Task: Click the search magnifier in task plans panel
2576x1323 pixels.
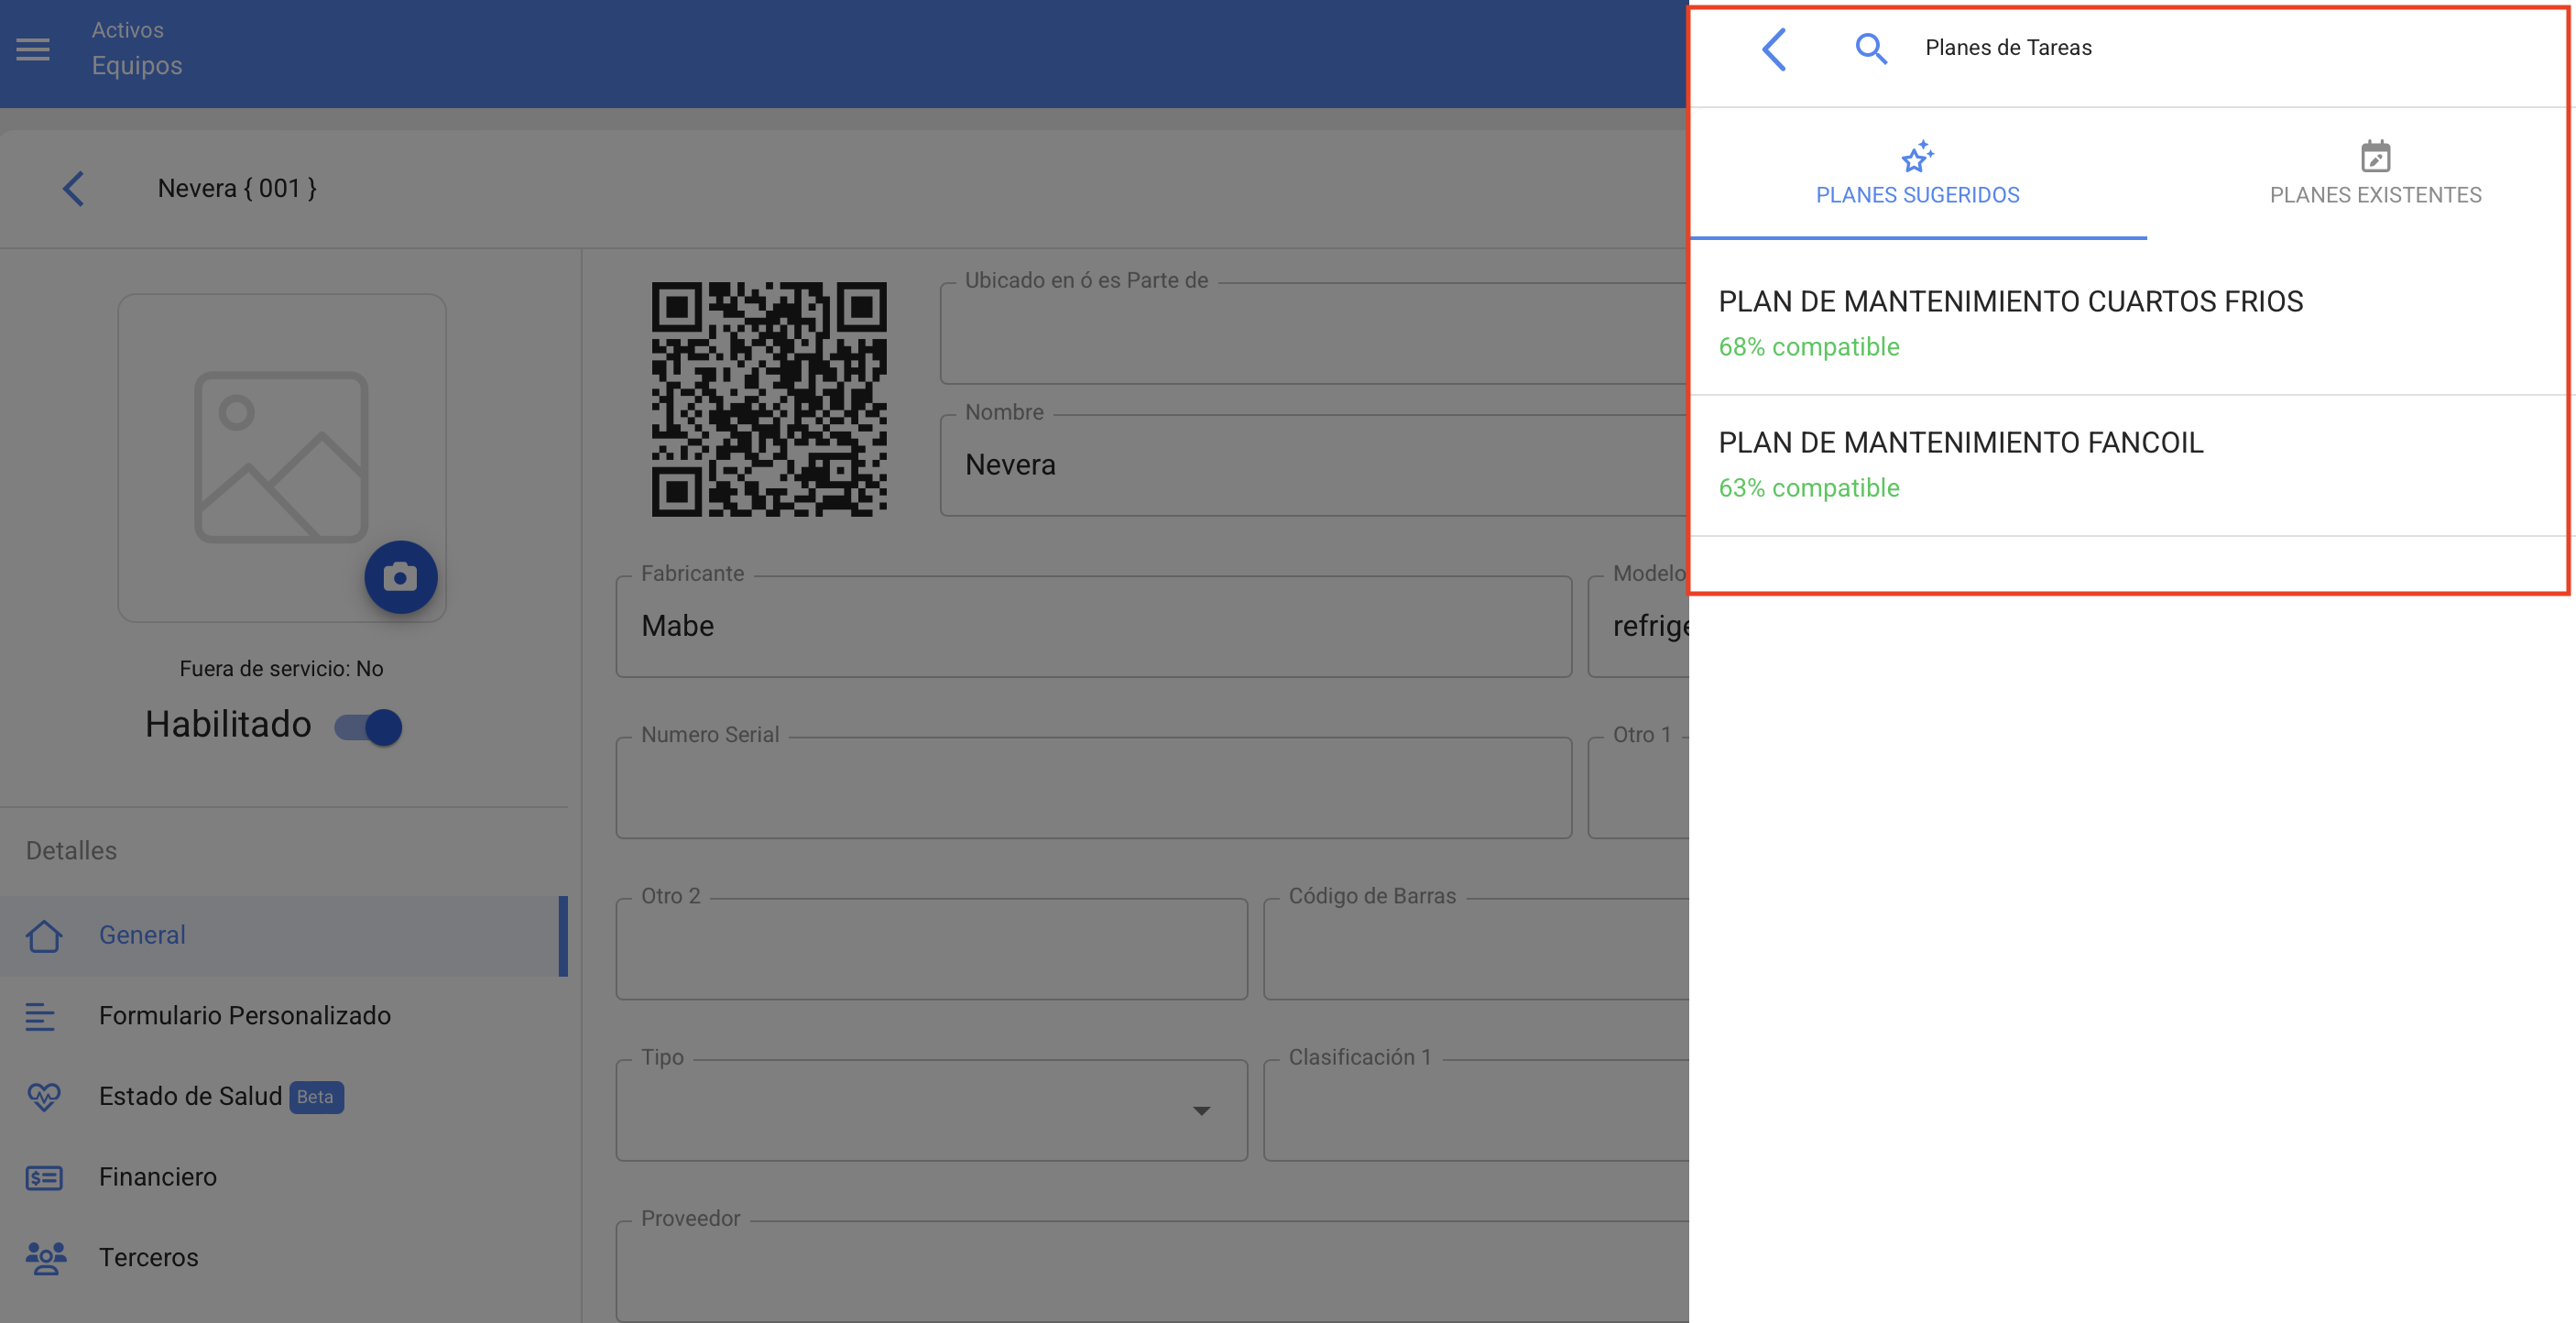Action: [x=1870, y=49]
